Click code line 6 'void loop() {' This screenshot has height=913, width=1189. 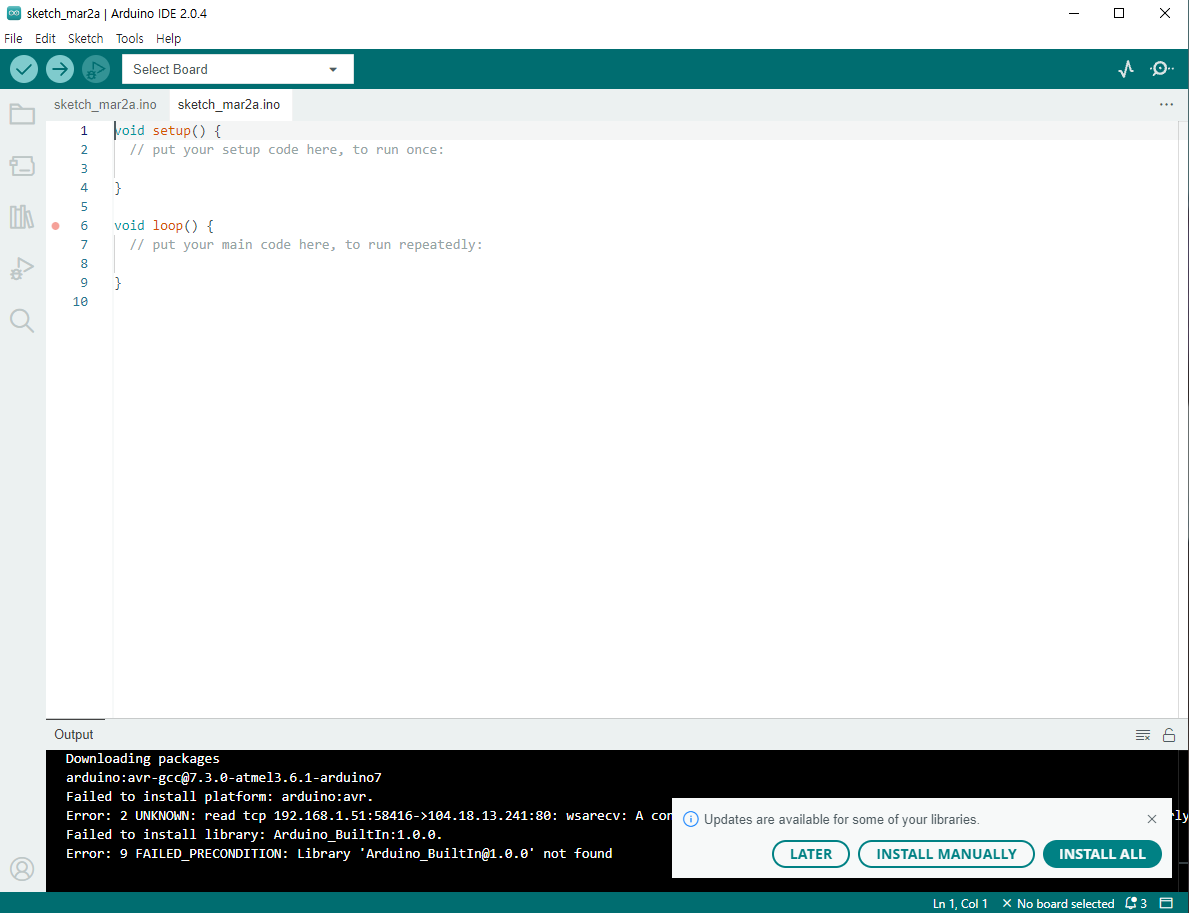click(164, 225)
